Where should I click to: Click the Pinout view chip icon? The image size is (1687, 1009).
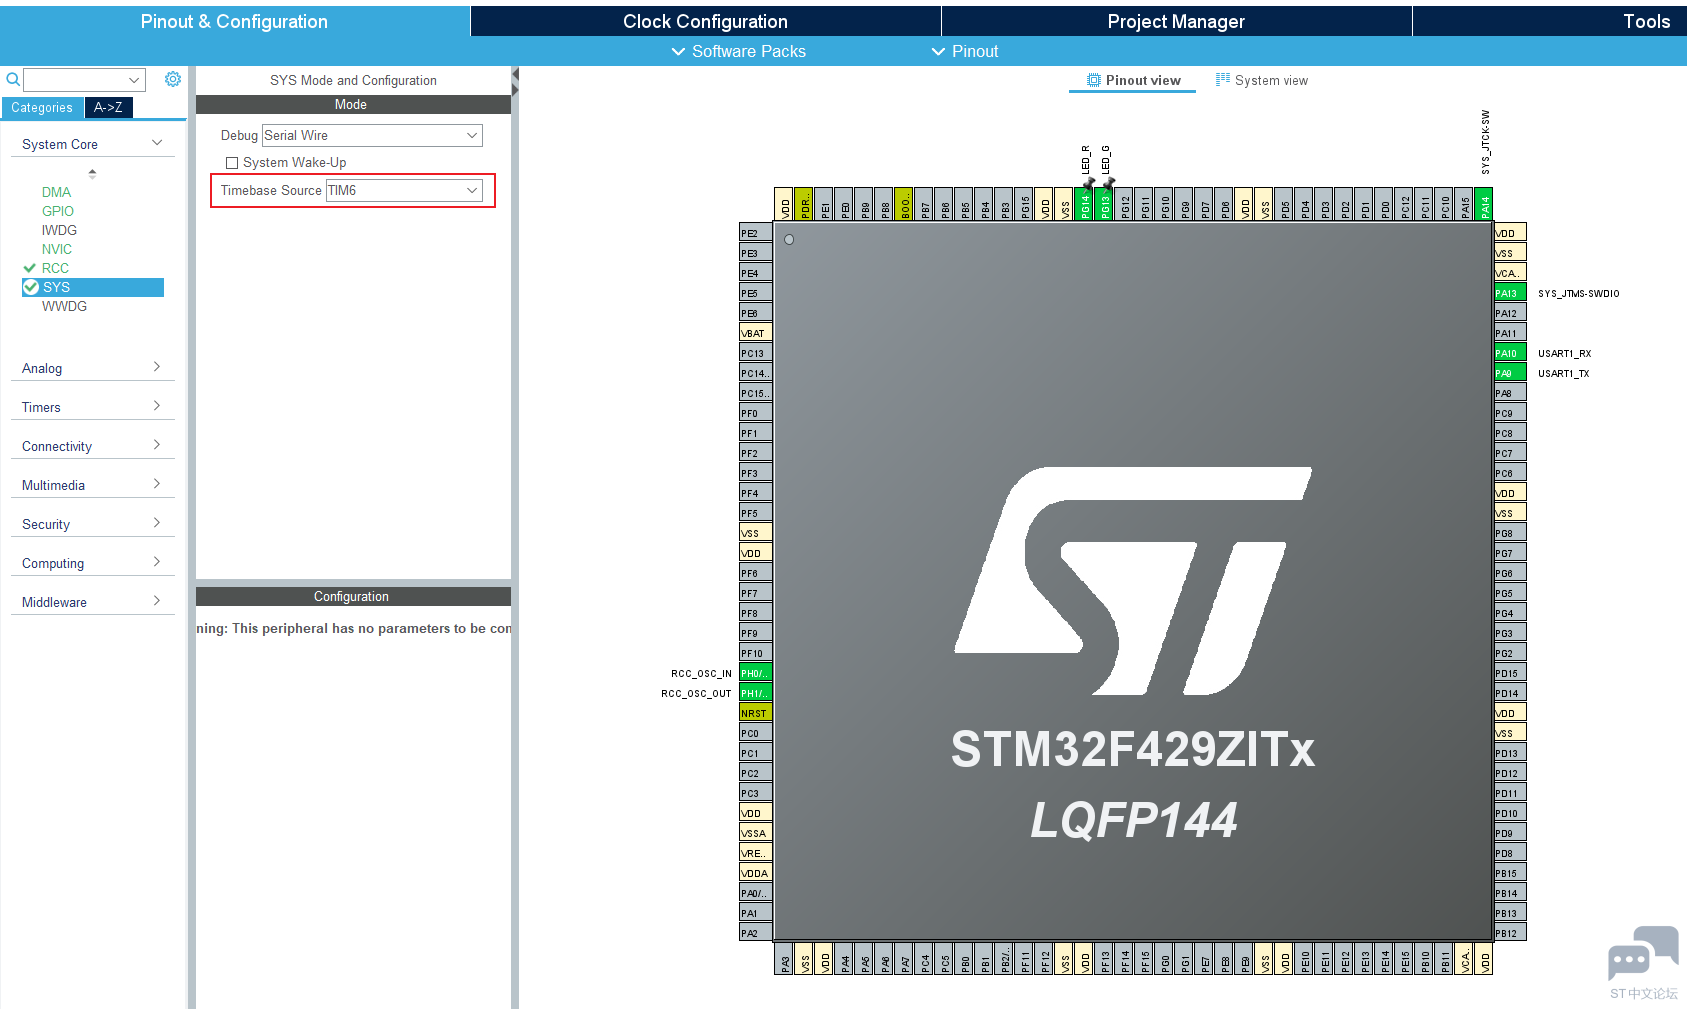pyautogui.click(x=1094, y=80)
